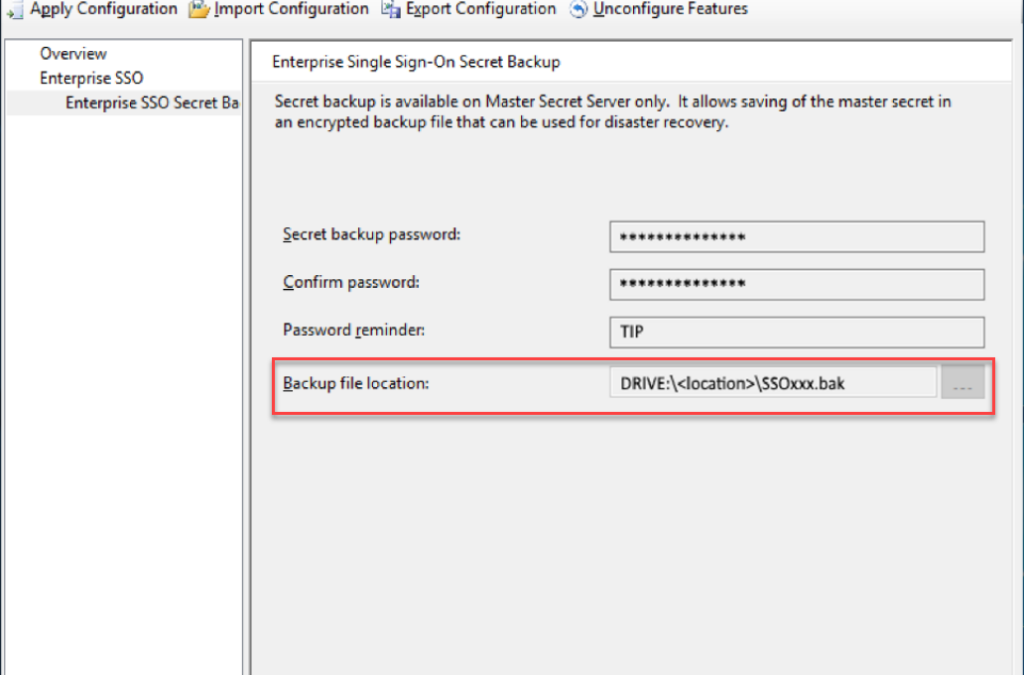Open the browse button for backup location
The height and width of the screenshot is (675, 1024).
tap(963, 383)
